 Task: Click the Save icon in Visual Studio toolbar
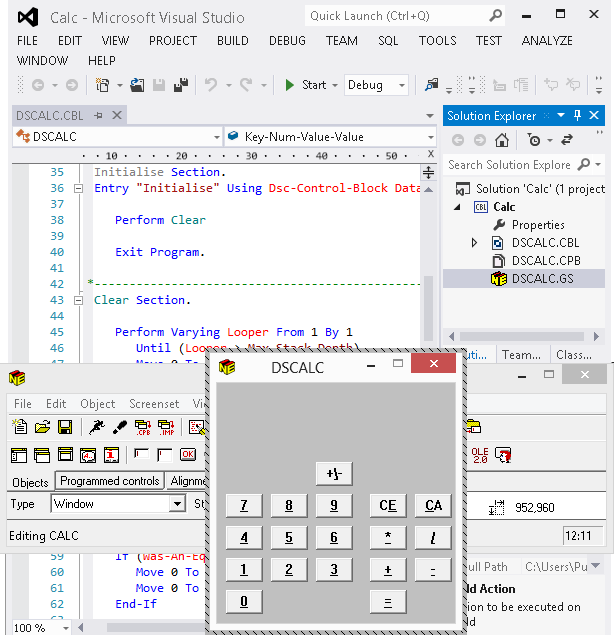[x=158, y=86]
